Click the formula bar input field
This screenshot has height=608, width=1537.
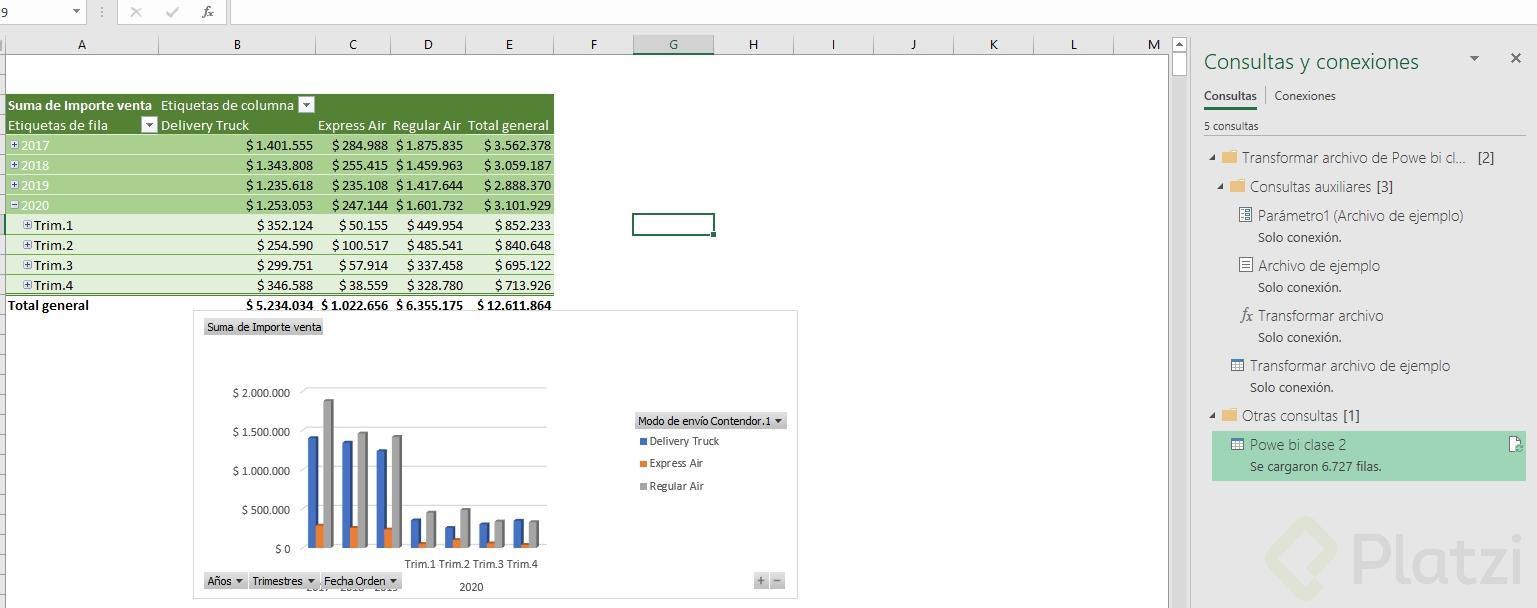click(x=882, y=12)
